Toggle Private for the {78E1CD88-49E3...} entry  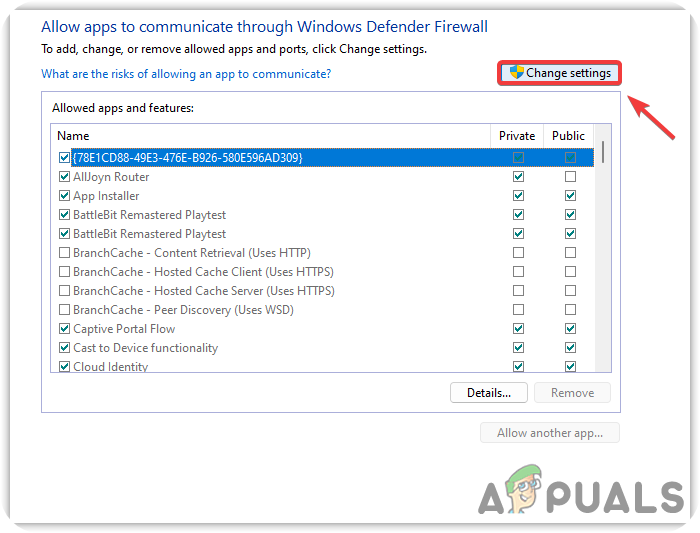coord(518,158)
